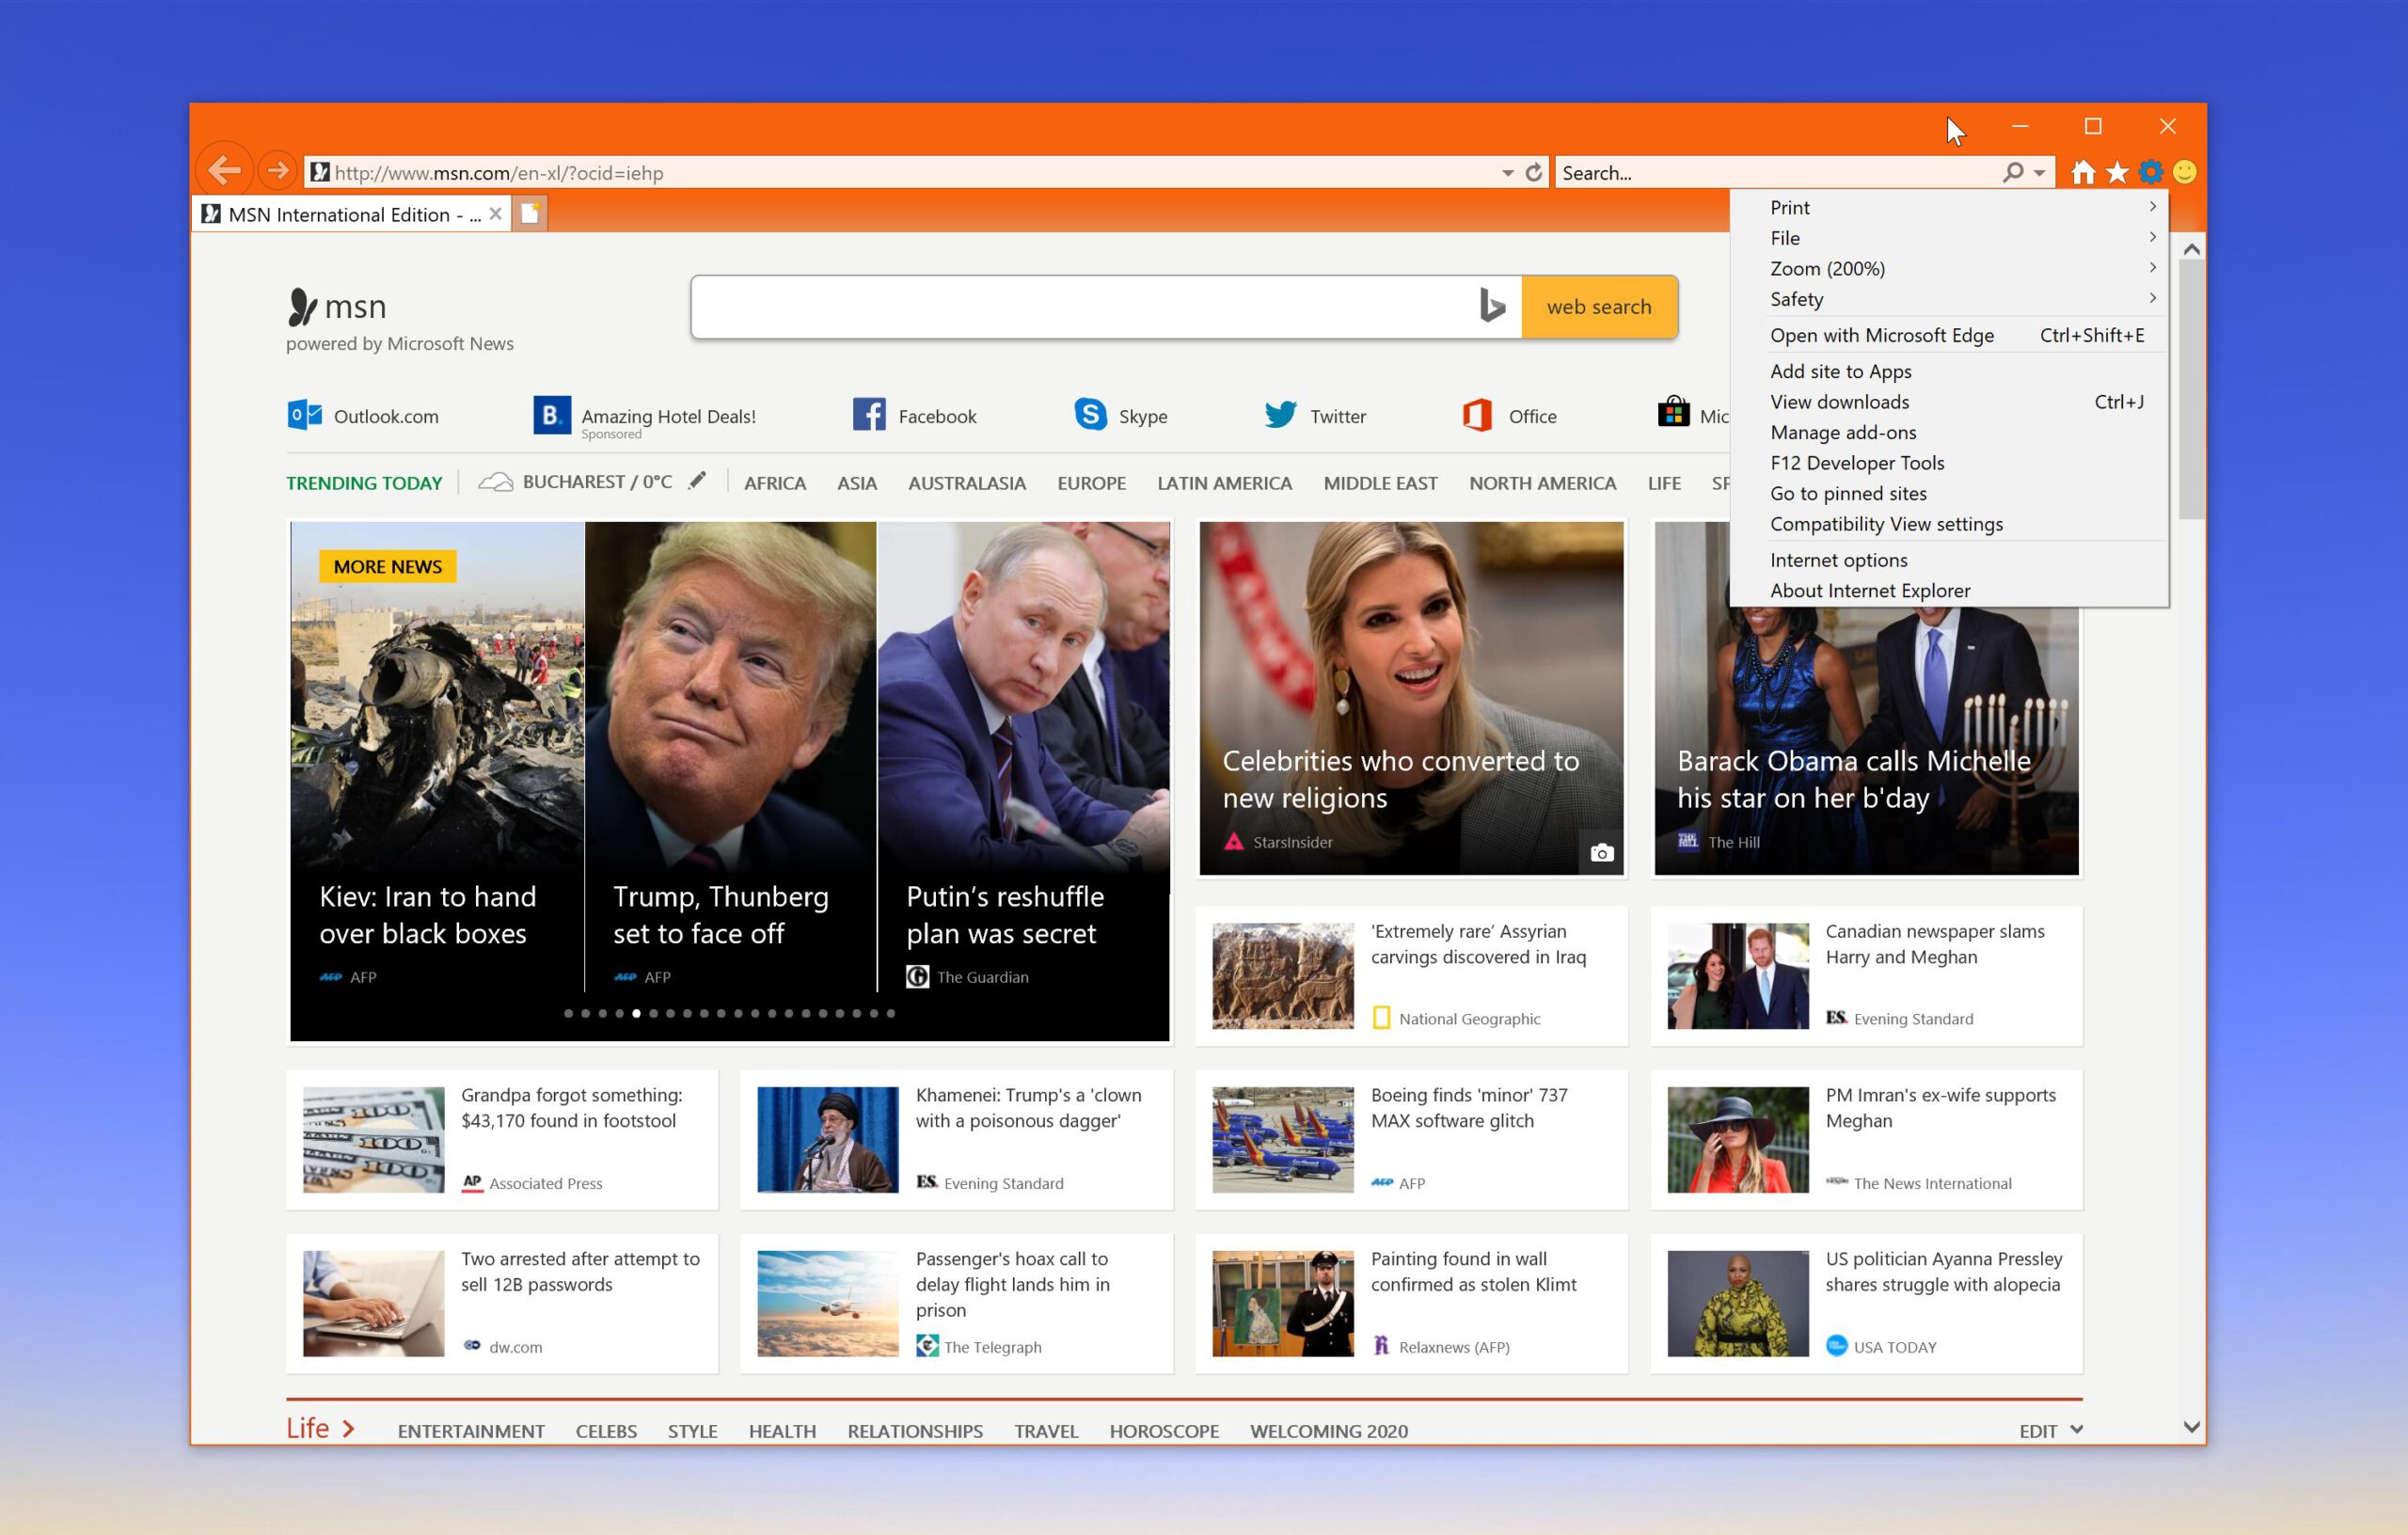The height and width of the screenshot is (1535, 2408).
Task: Click the vertical scrollbar down arrow
Action: tap(2191, 1427)
